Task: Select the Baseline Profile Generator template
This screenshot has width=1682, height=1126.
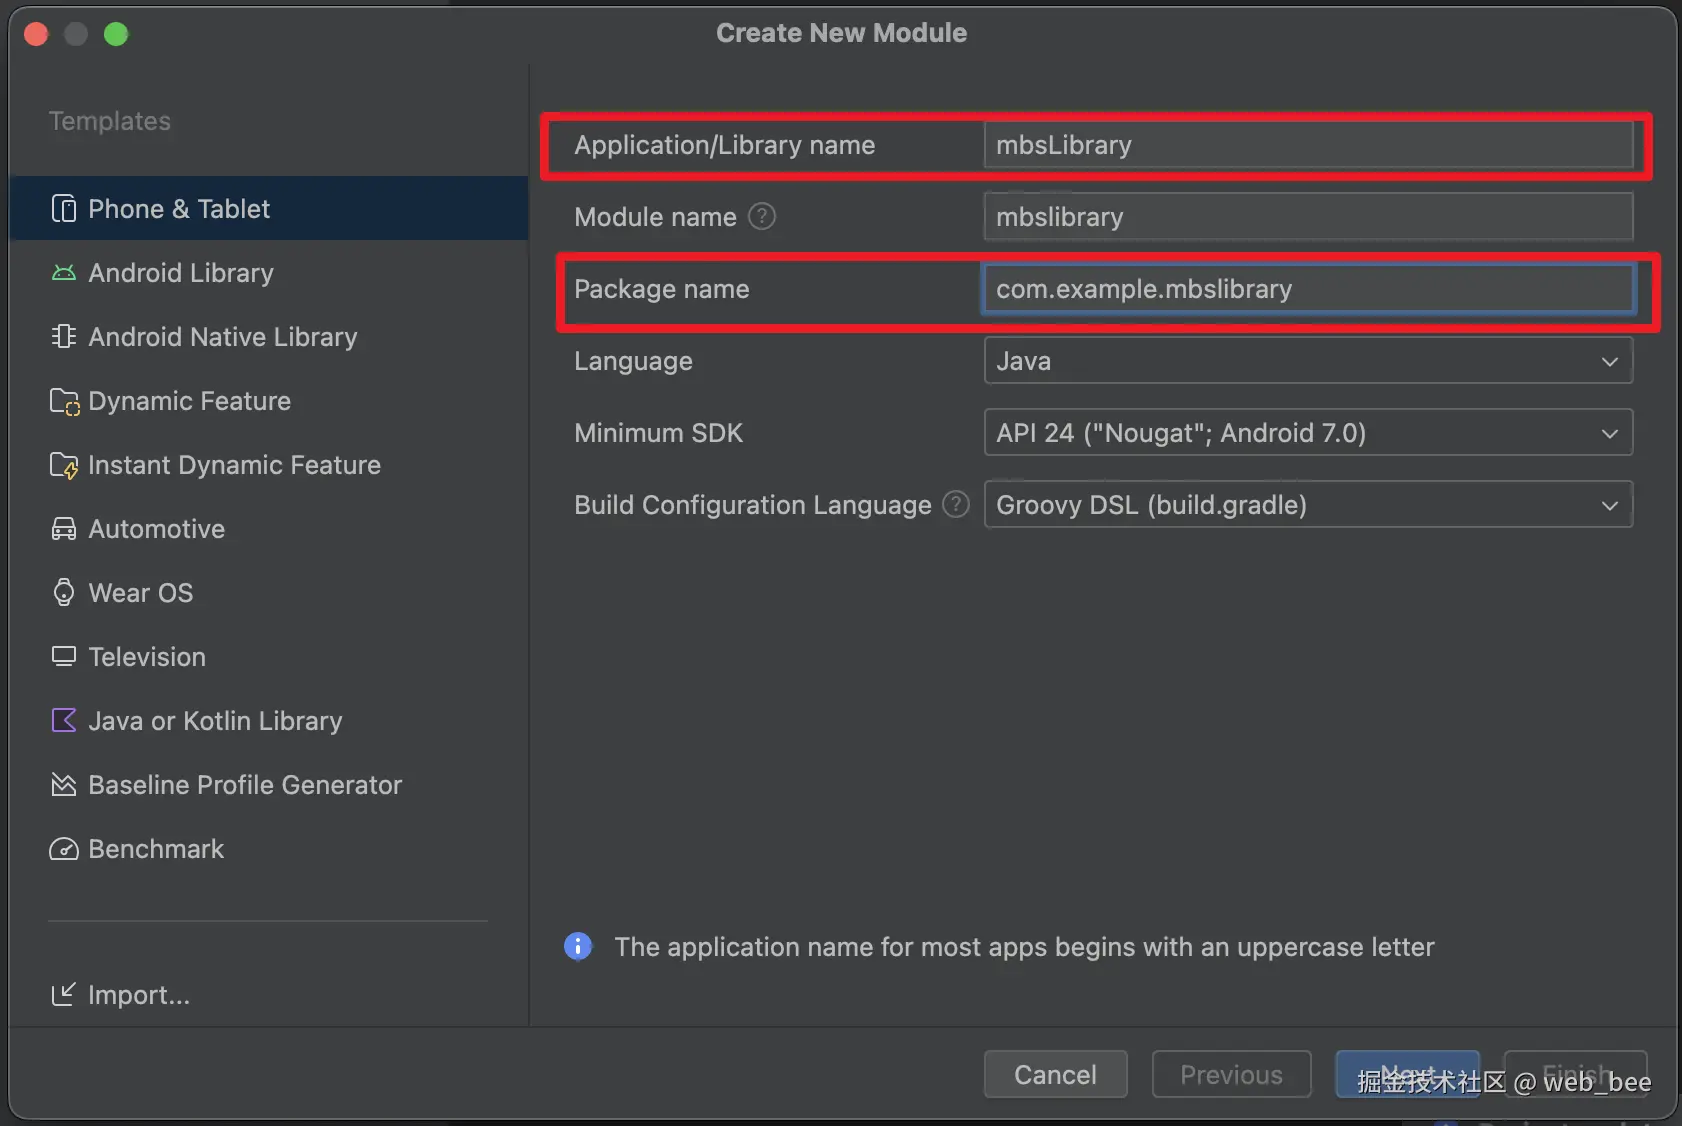Action: pyautogui.click(x=245, y=785)
